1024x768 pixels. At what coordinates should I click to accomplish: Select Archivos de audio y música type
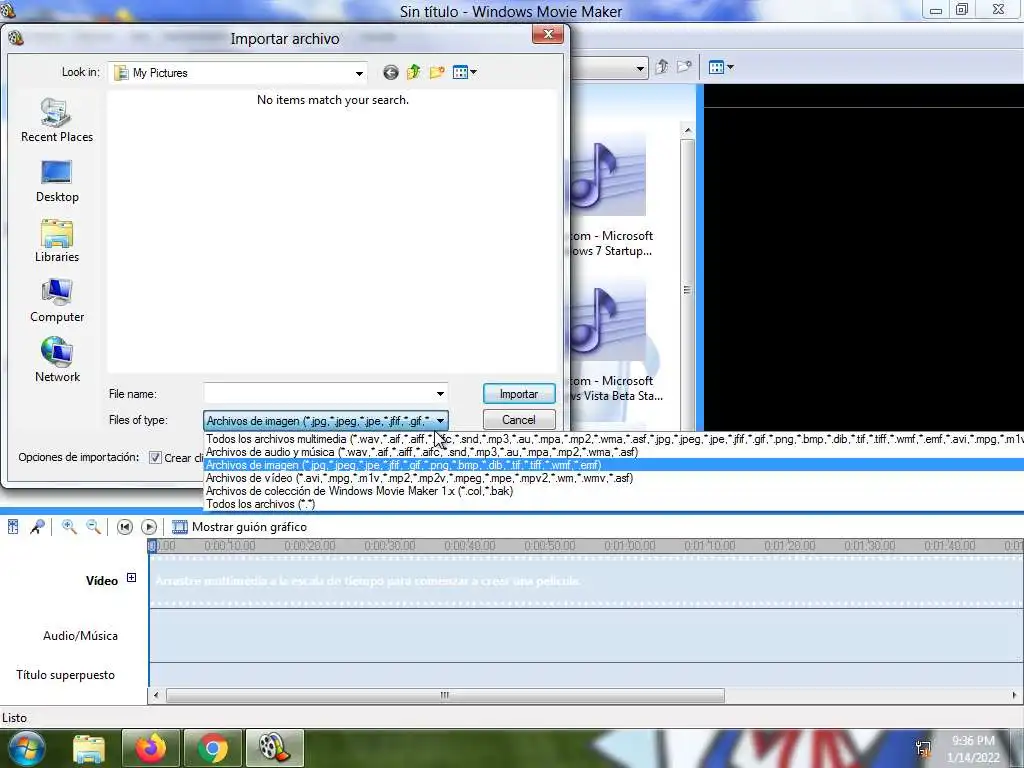pos(614,452)
